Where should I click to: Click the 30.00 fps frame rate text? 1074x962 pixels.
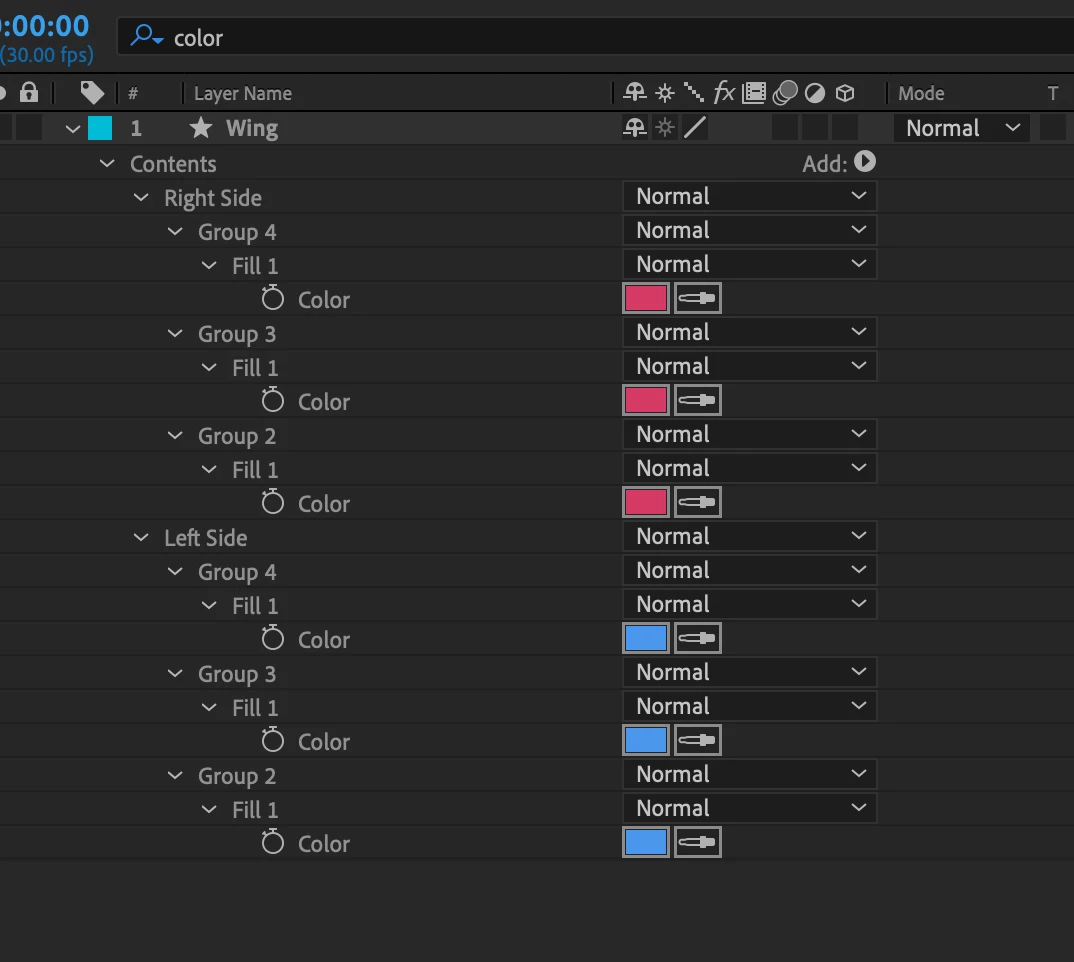(47, 55)
